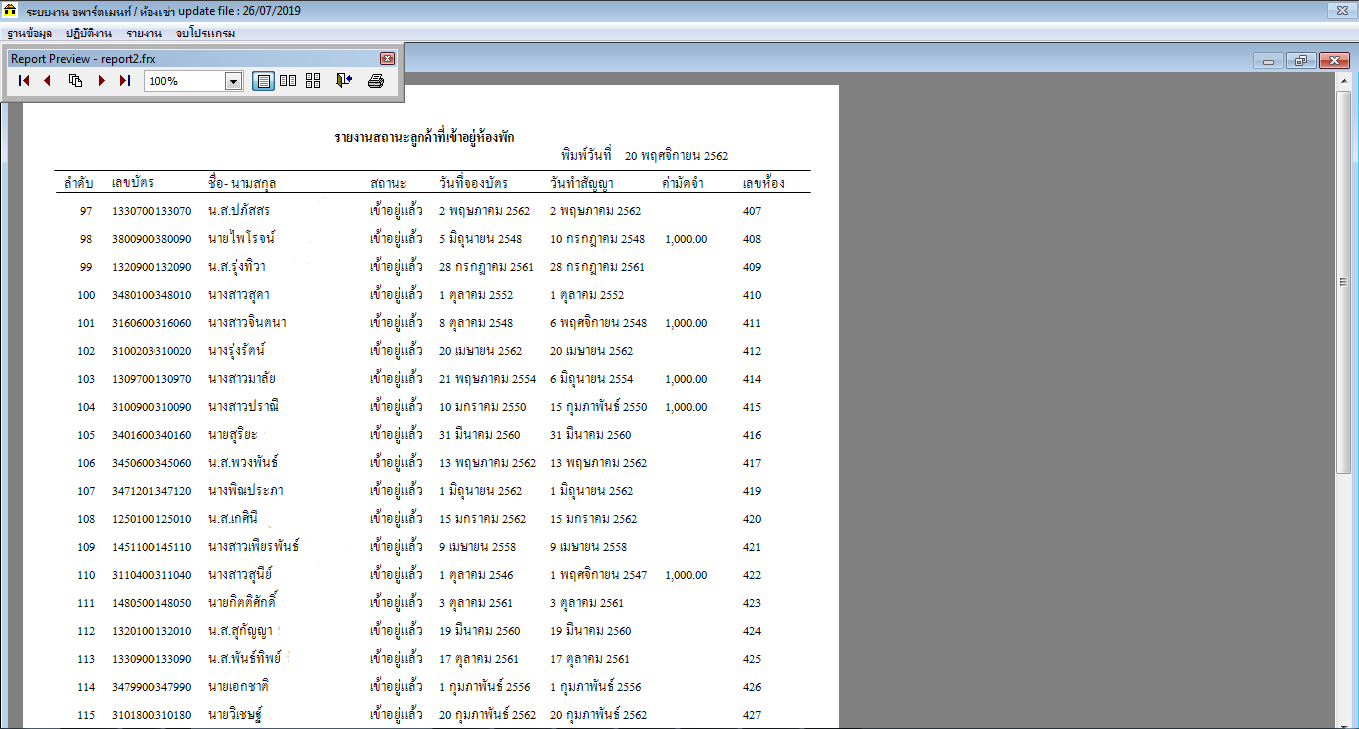Viewport: 1359px width, 729px height.
Task: Click the yellow house application icon
Action: 11,11
